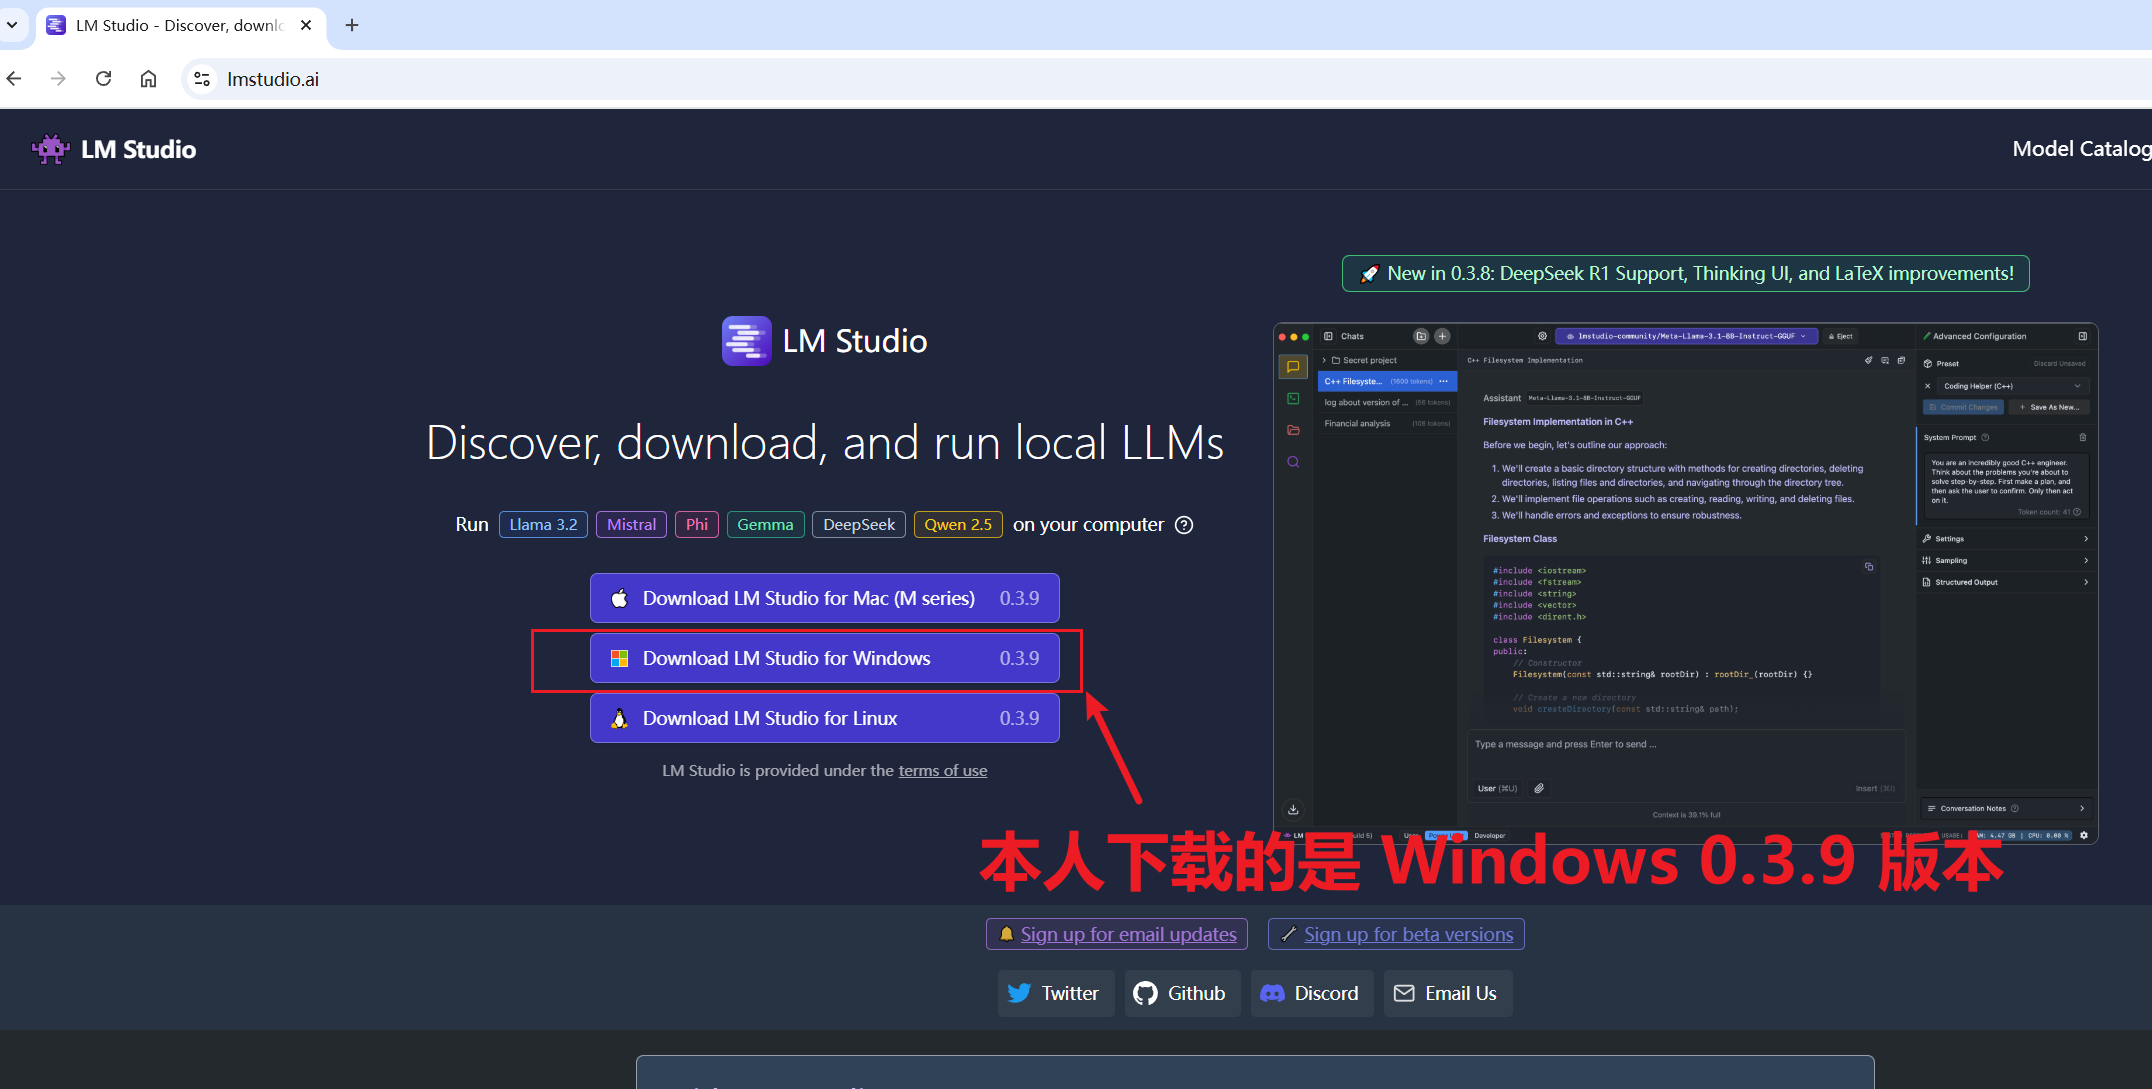
Task: Go back to the previous page
Action: (x=14, y=79)
